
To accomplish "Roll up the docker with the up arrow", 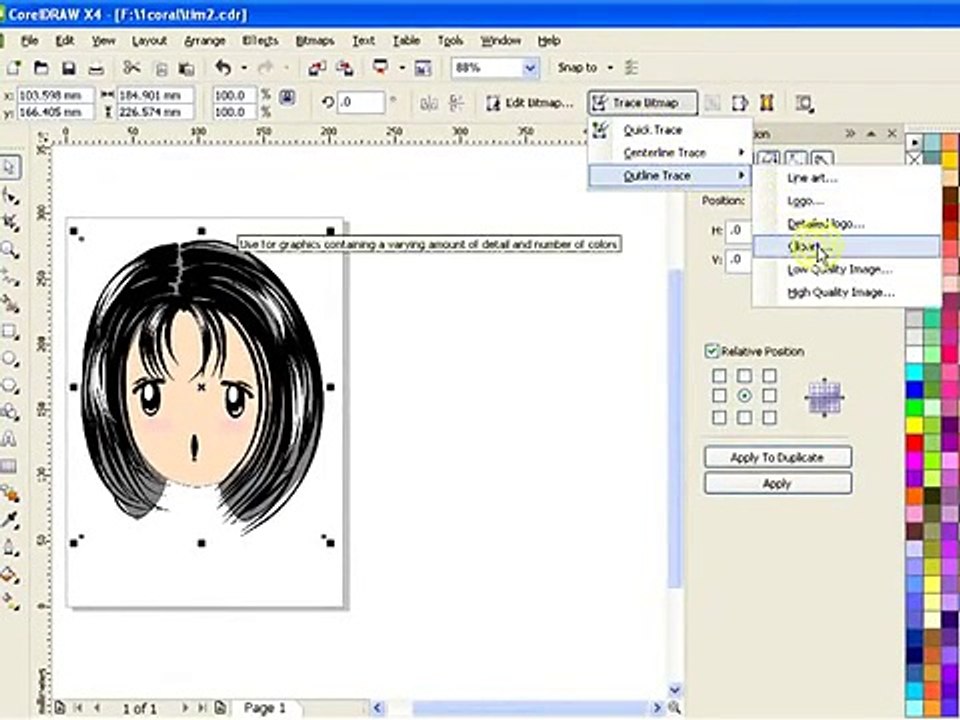I will 871,133.
